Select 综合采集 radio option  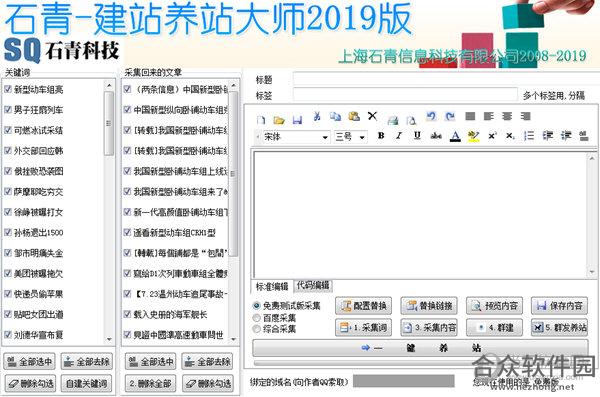click(x=256, y=329)
